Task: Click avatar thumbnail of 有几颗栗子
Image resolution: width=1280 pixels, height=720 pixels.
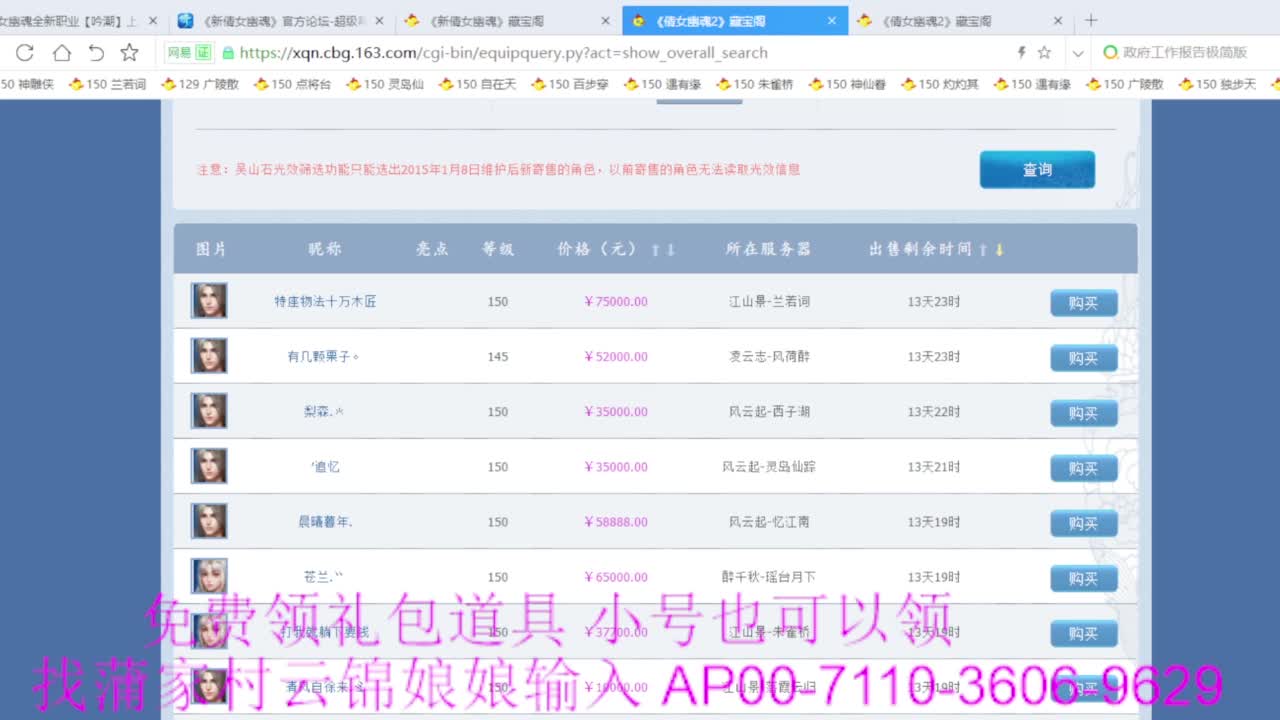Action: 209,356
